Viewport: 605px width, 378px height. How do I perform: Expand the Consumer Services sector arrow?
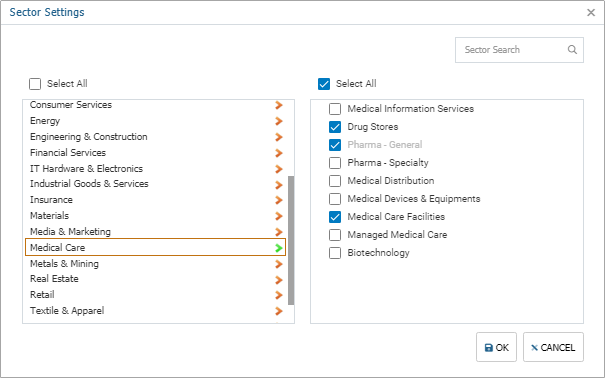tap(279, 105)
